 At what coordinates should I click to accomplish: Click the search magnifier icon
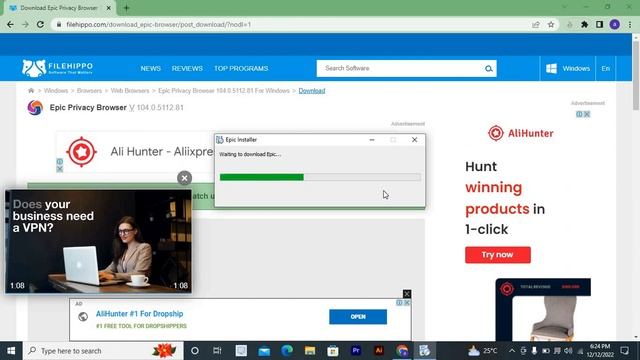click(489, 69)
